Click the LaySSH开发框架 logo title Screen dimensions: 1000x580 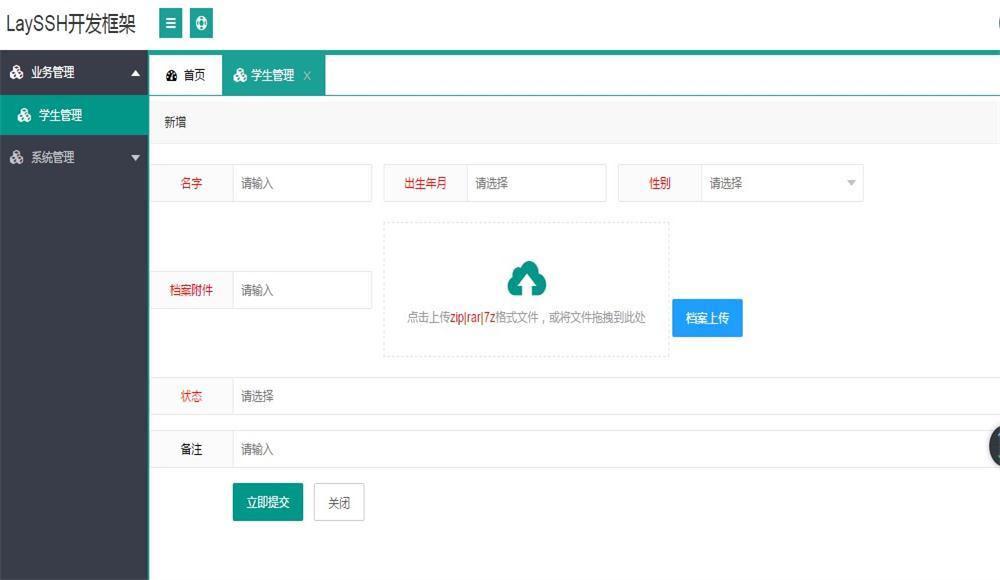(71, 24)
